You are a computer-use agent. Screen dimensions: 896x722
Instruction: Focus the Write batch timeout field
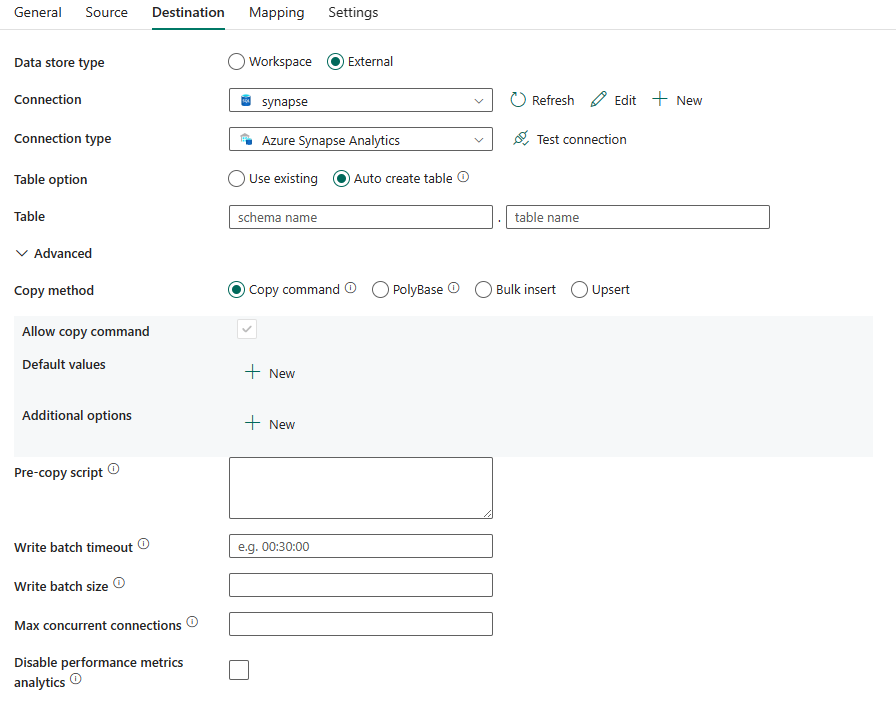tap(361, 546)
